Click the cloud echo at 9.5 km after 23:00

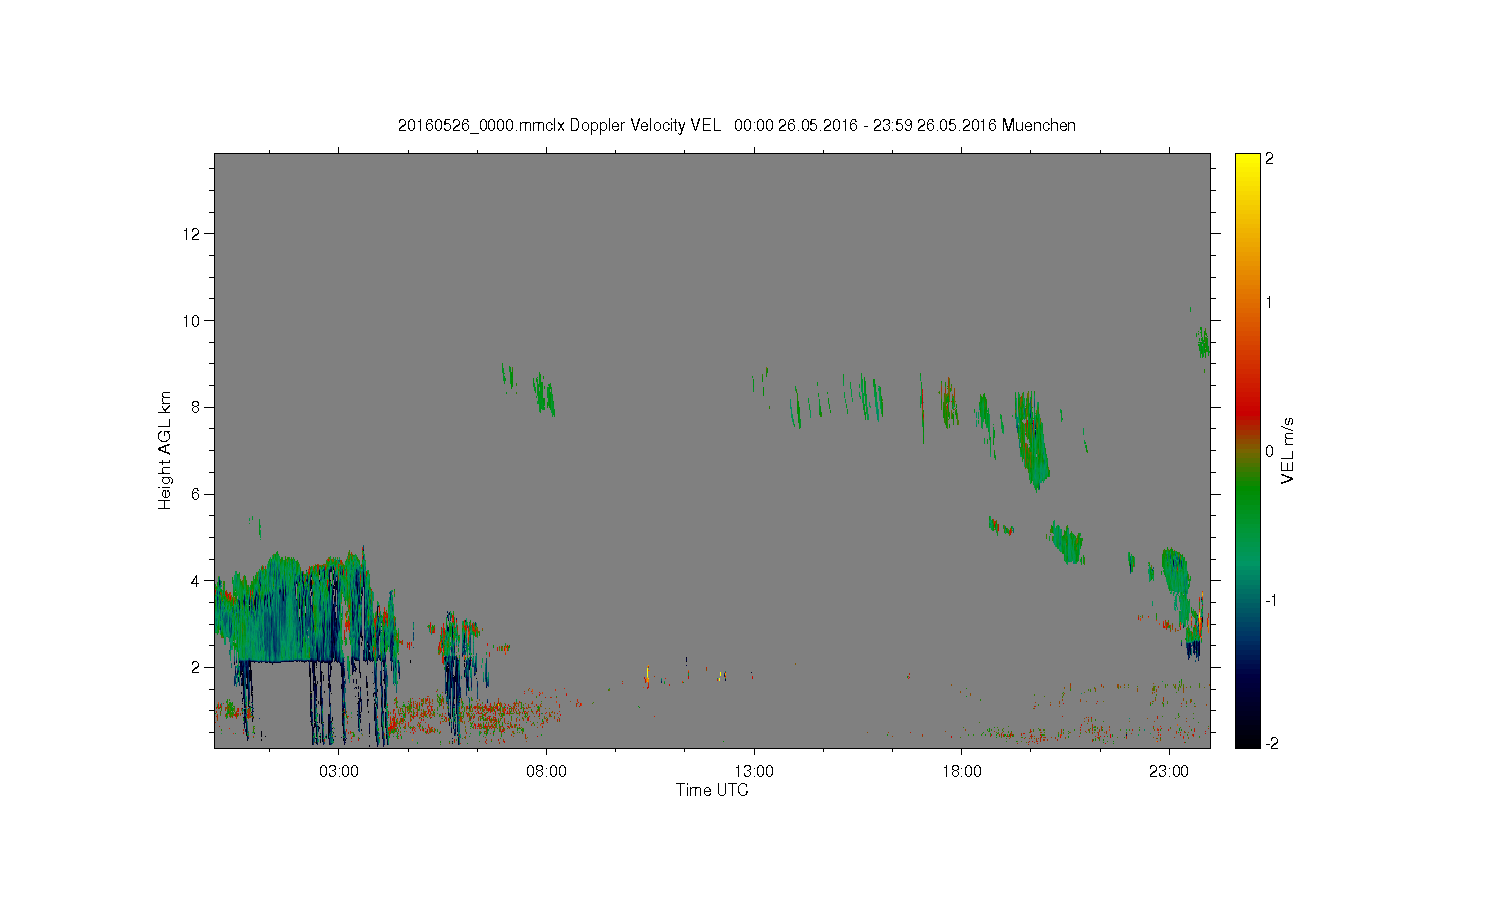(x=1203, y=342)
